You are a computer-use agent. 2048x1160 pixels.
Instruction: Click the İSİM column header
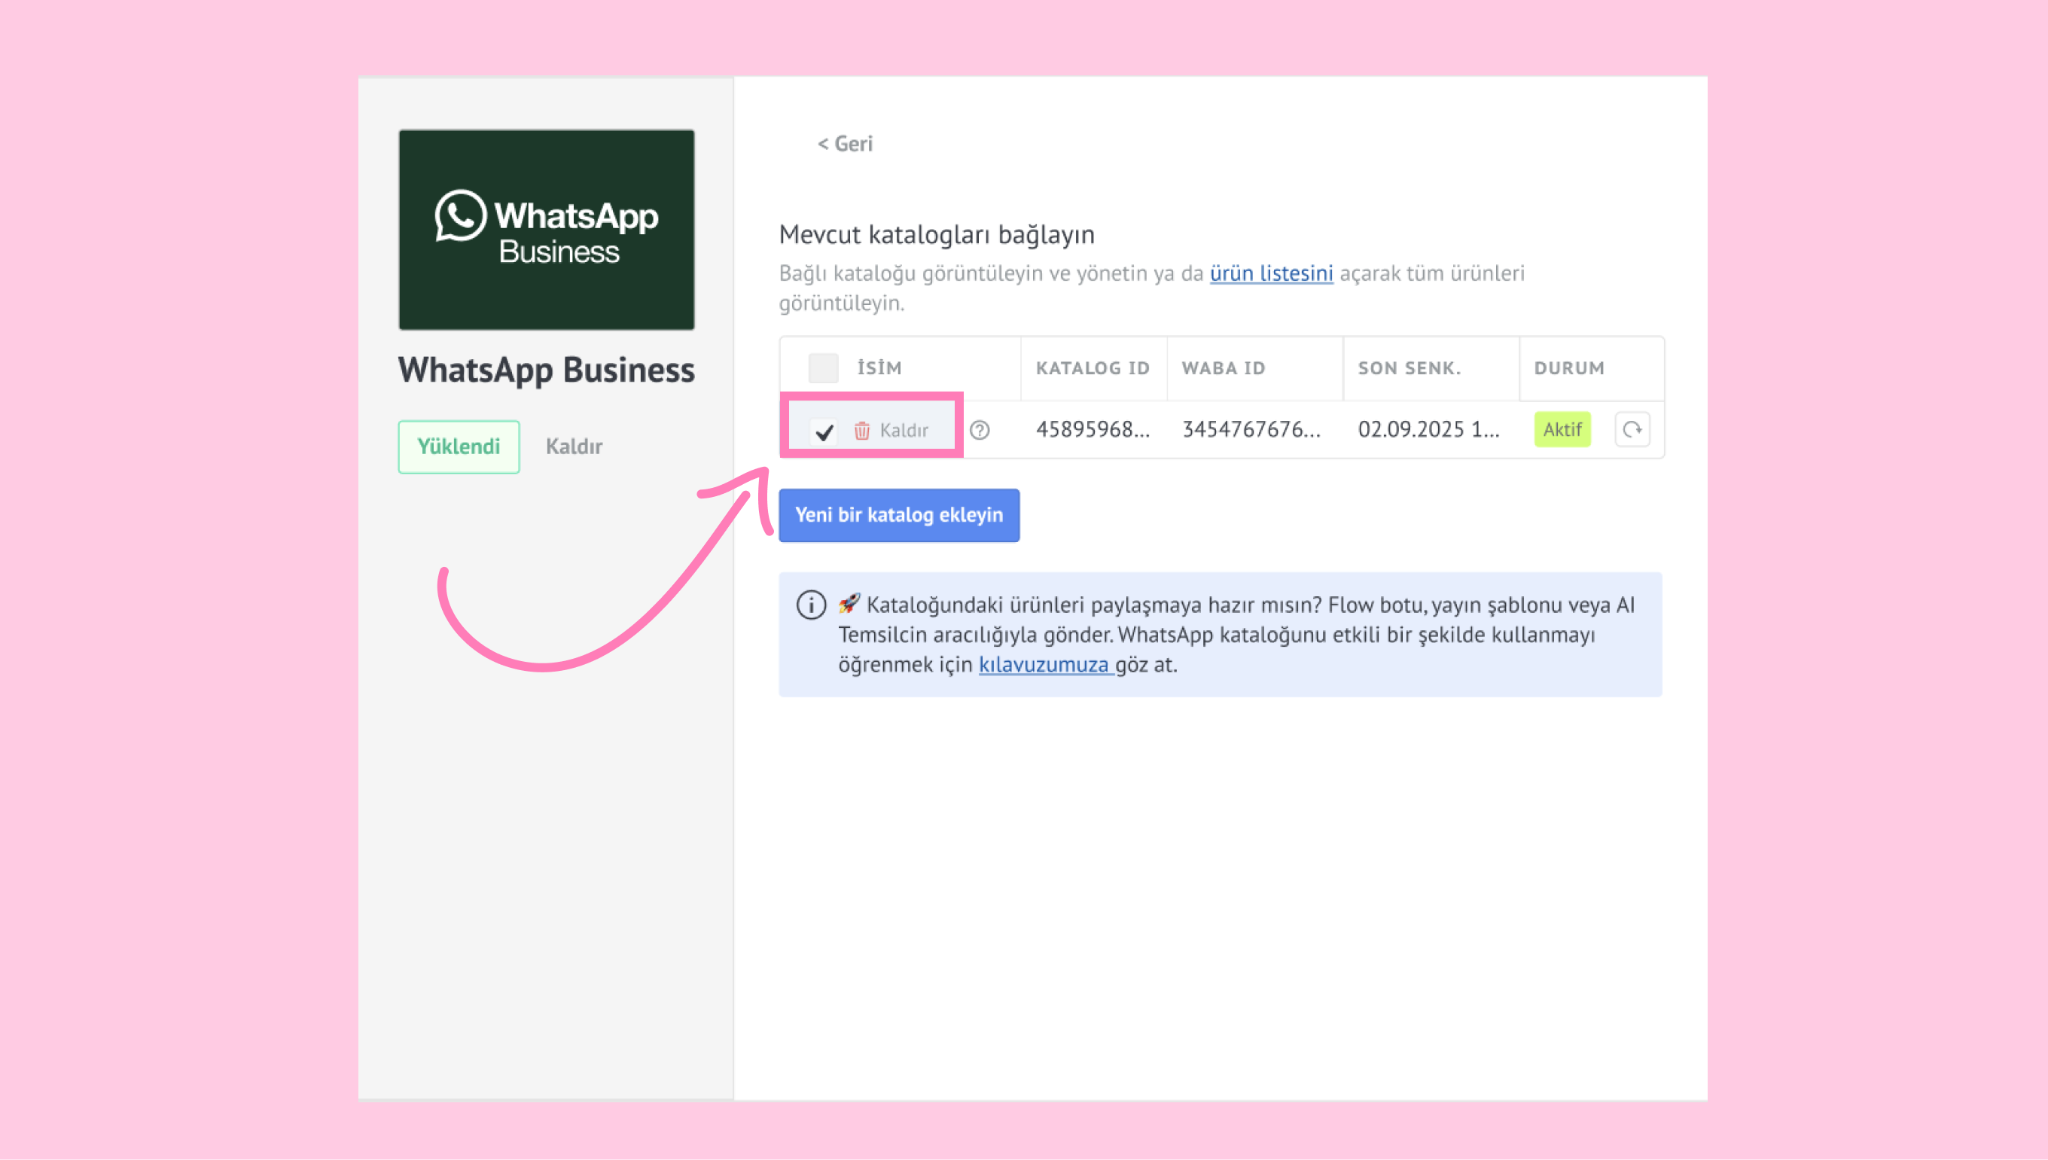879,367
